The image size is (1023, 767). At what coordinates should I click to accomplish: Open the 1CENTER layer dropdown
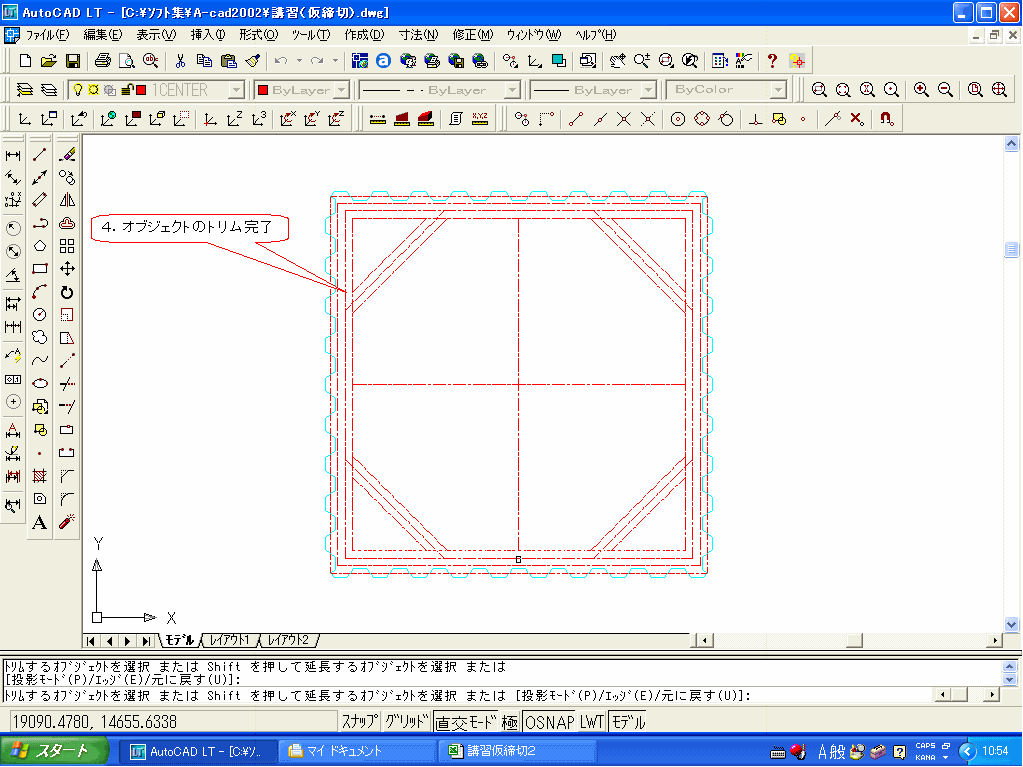236,89
